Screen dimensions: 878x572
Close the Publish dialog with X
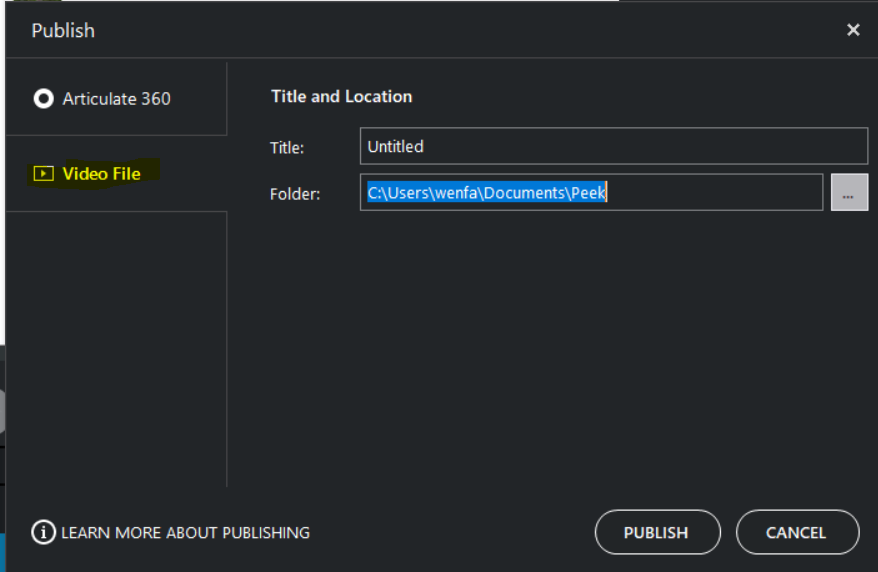point(853,30)
